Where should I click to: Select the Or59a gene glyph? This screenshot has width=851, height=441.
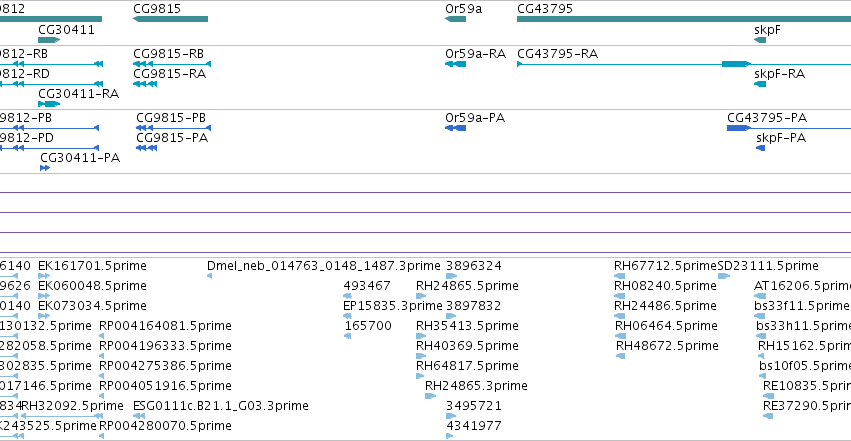pos(455,19)
